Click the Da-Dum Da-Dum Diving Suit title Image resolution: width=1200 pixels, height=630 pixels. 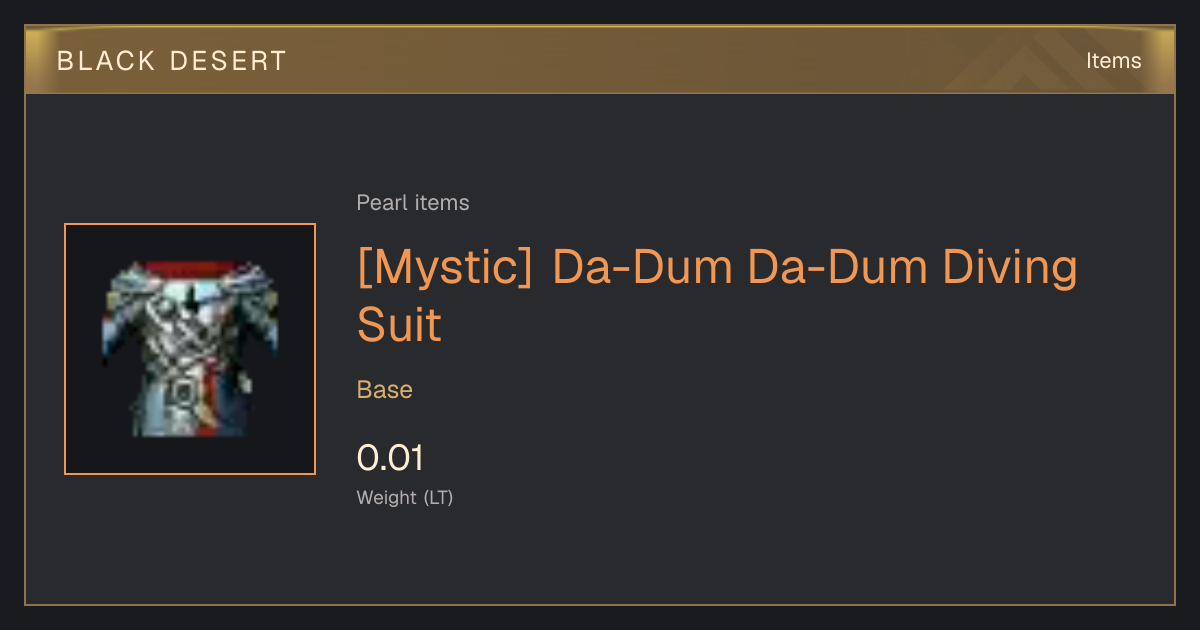(717, 295)
